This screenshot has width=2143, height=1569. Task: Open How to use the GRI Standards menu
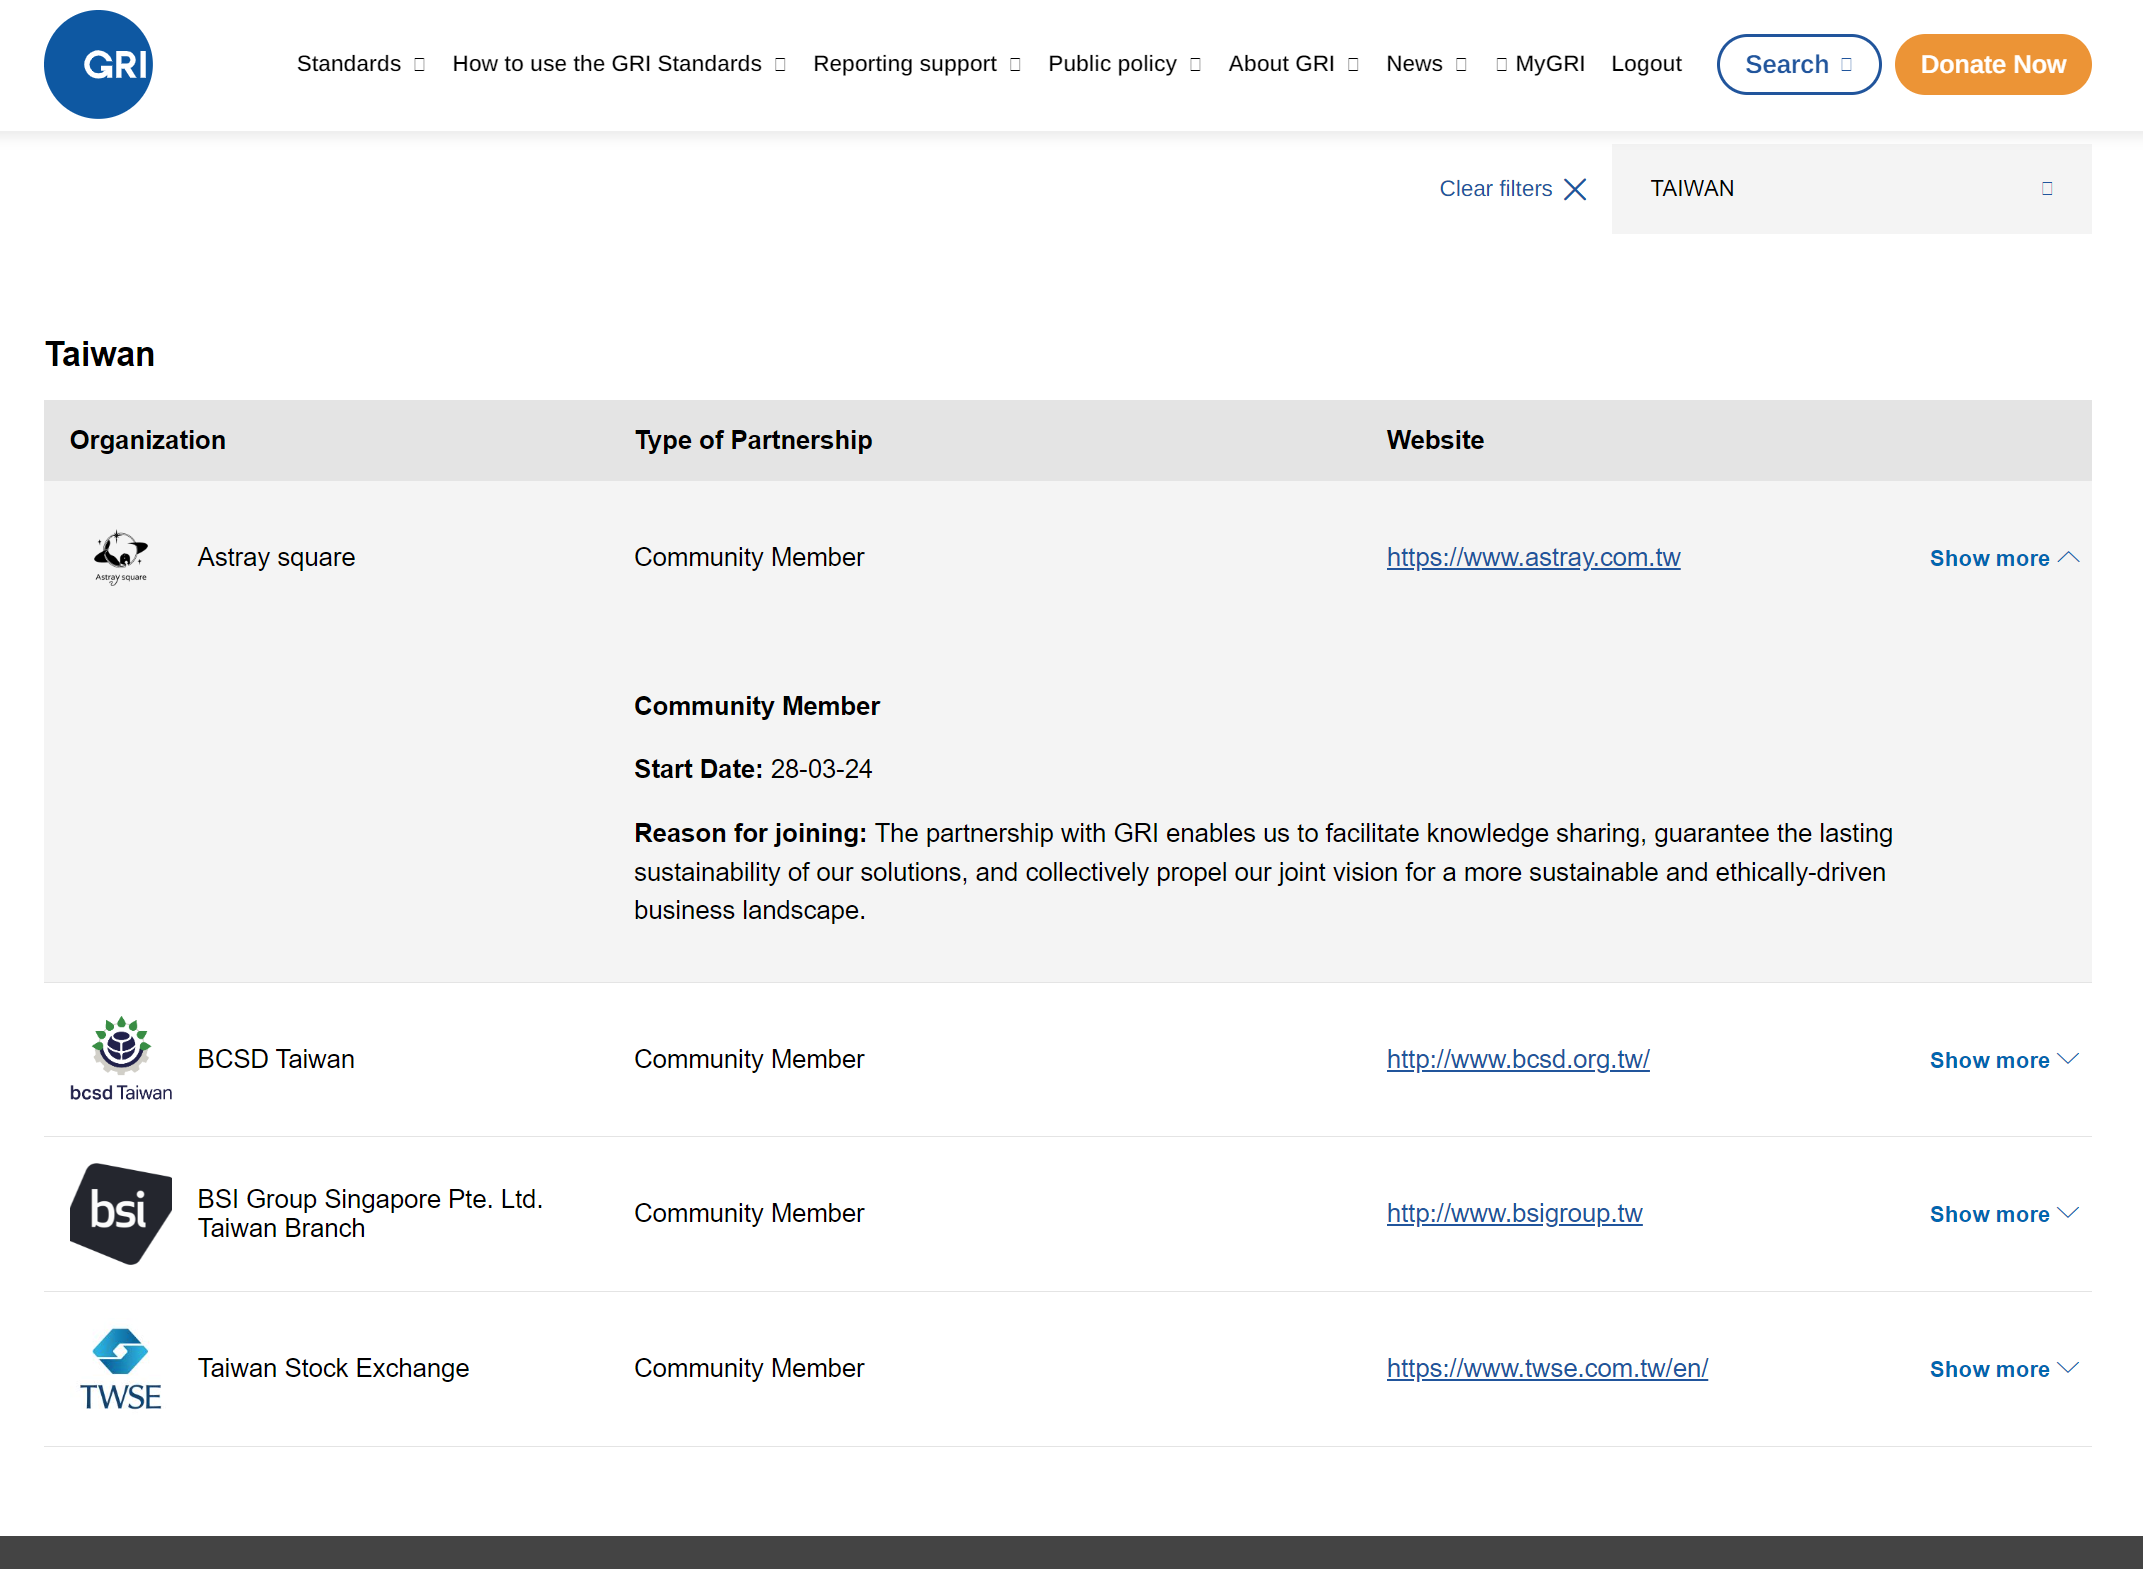tap(619, 64)
